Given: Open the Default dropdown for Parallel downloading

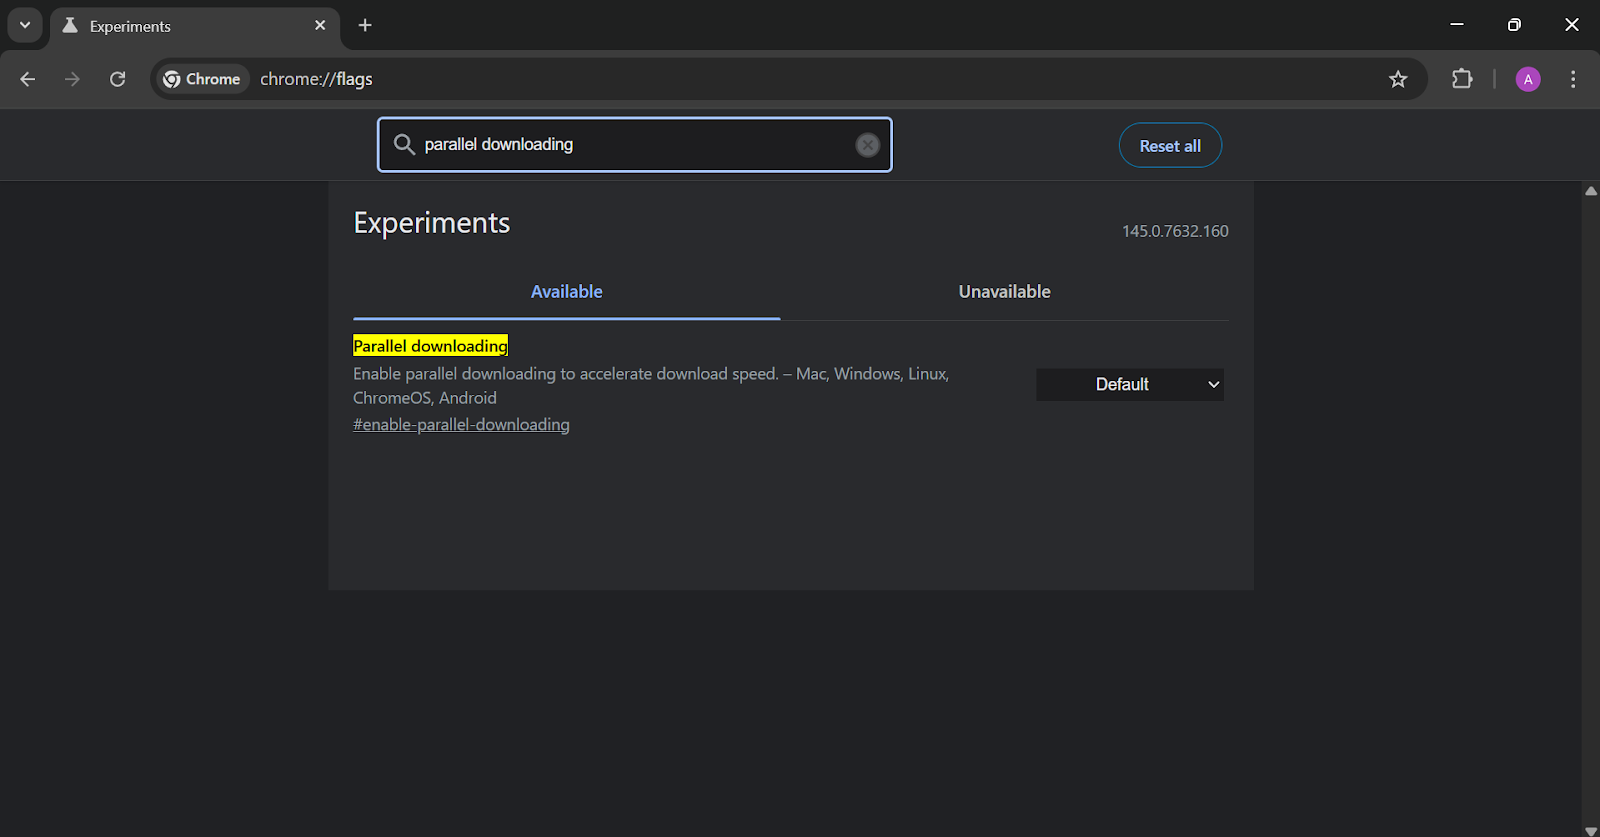Looking at the screenshot, I should click(1130, 385).
